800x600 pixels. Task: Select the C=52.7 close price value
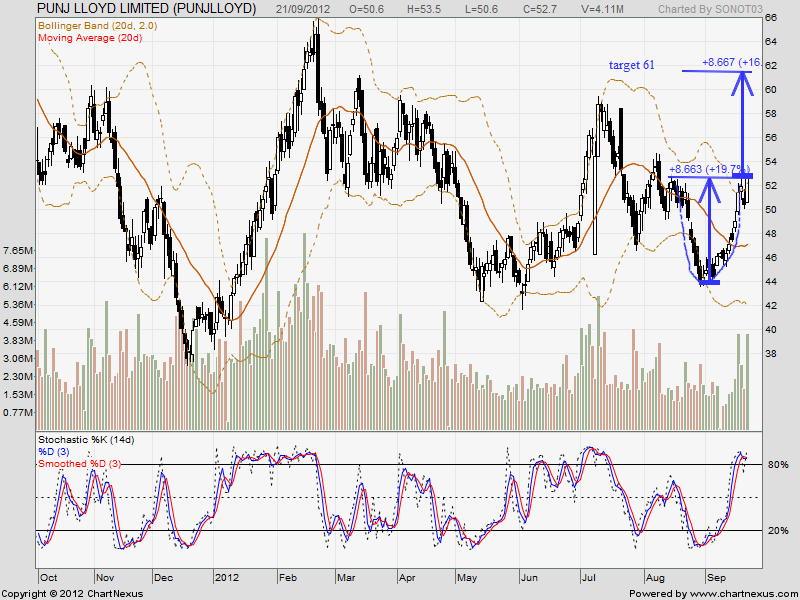click(540, 9)
